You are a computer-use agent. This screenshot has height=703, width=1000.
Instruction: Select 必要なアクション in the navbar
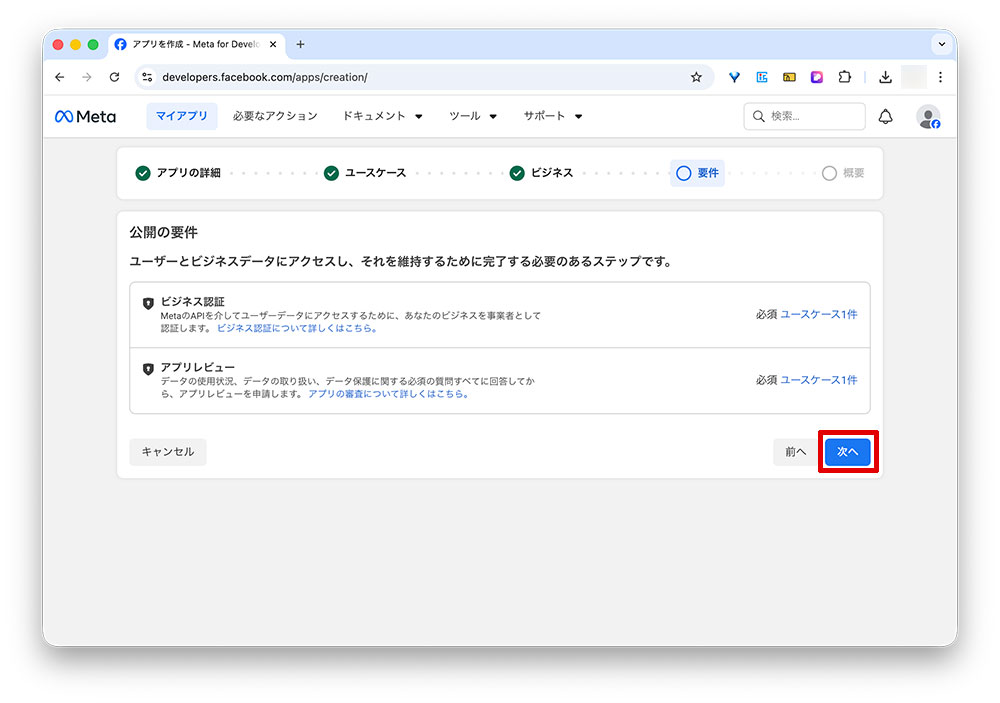point(277,116)
